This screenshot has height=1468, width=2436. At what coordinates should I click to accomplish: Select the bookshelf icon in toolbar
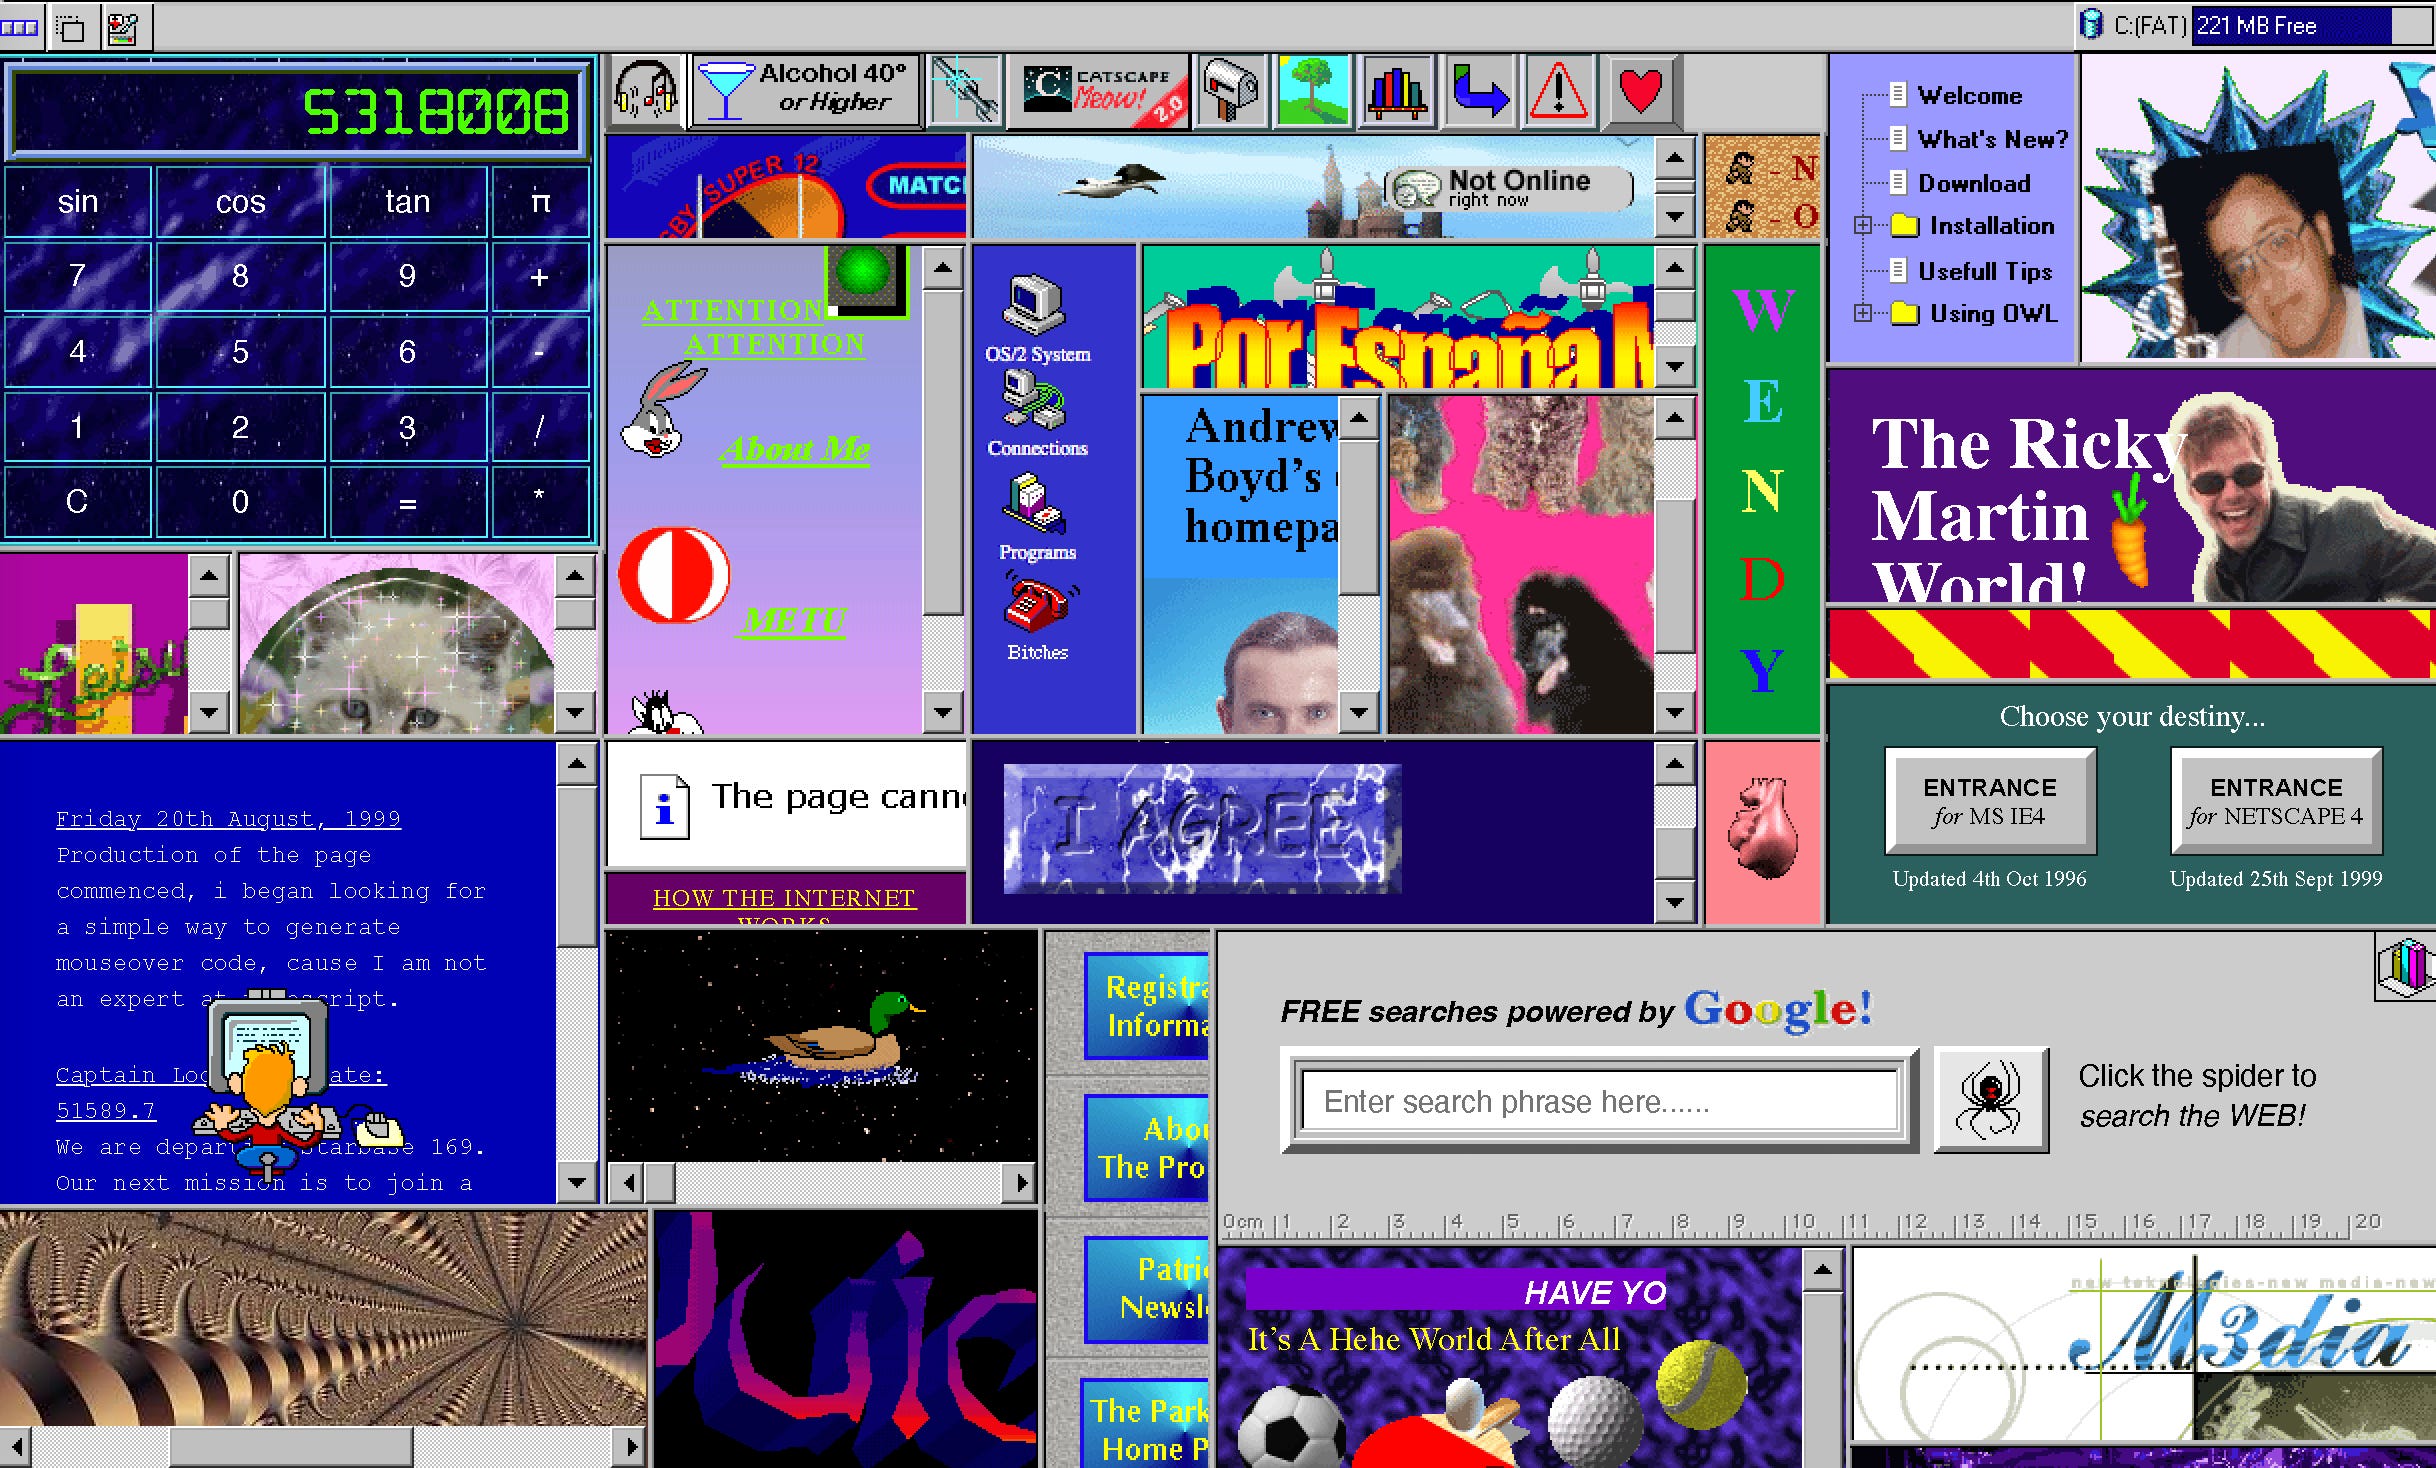pyautogui.click(x=1397, y=92)
